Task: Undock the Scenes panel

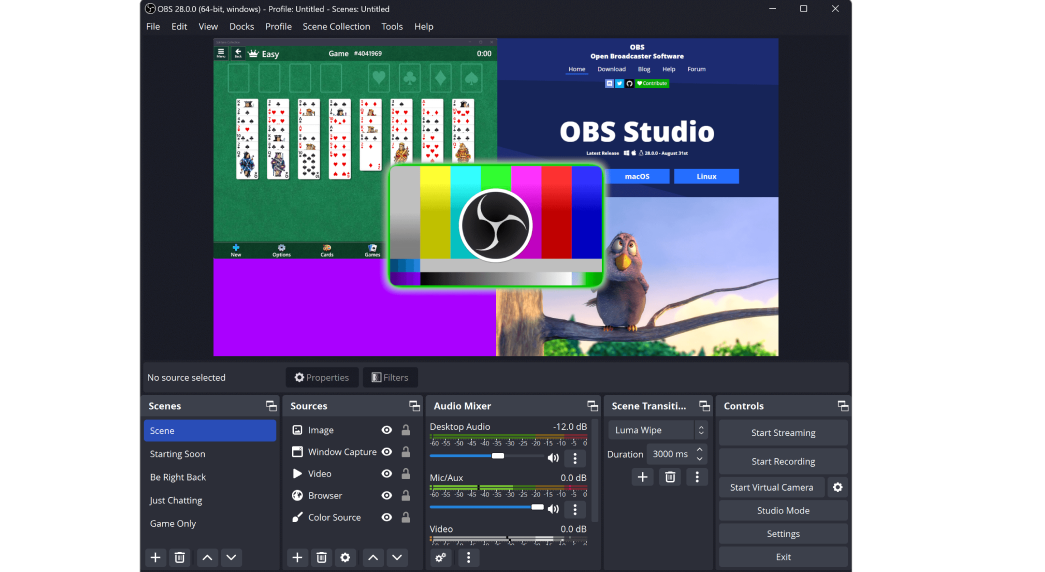Action: [271, 405]
